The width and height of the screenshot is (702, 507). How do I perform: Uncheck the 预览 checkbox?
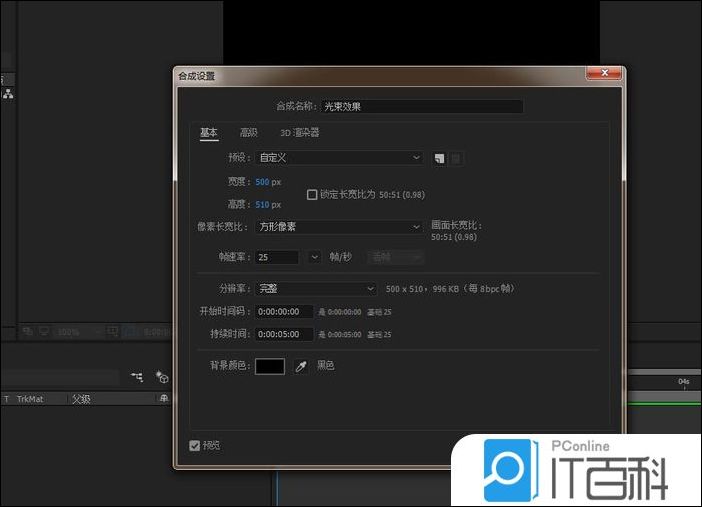point(194,446)
